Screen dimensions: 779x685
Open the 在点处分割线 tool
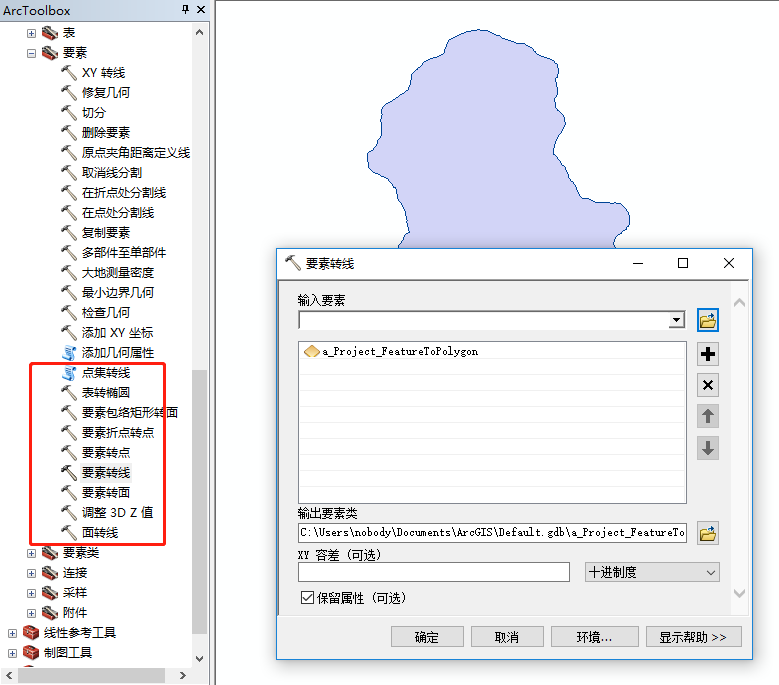pyautogui.click(x=118, y=213)
